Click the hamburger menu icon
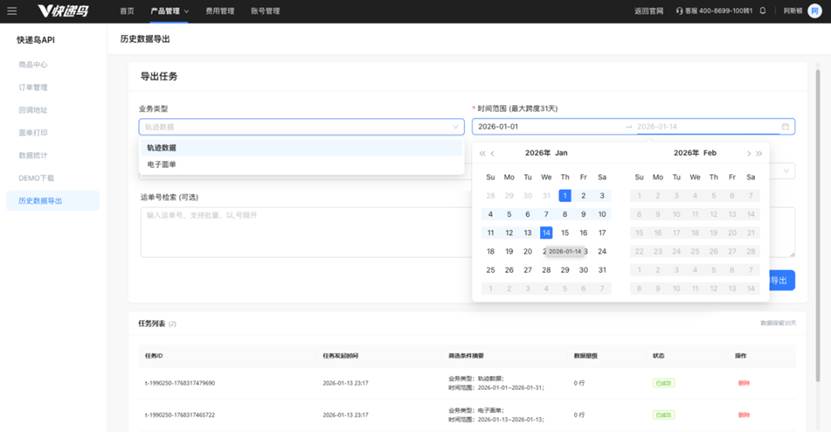This screenshot has height=432, width=831. (x=12, y=11)
